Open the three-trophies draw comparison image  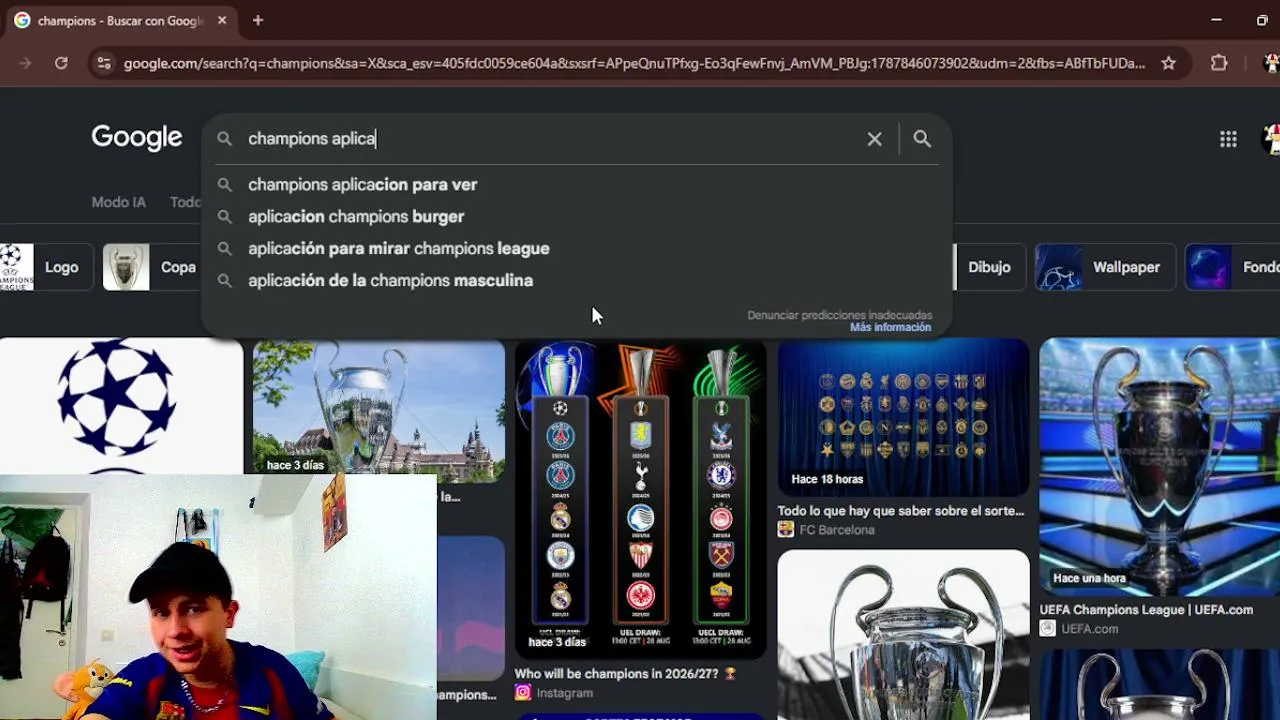click(640, 498)
